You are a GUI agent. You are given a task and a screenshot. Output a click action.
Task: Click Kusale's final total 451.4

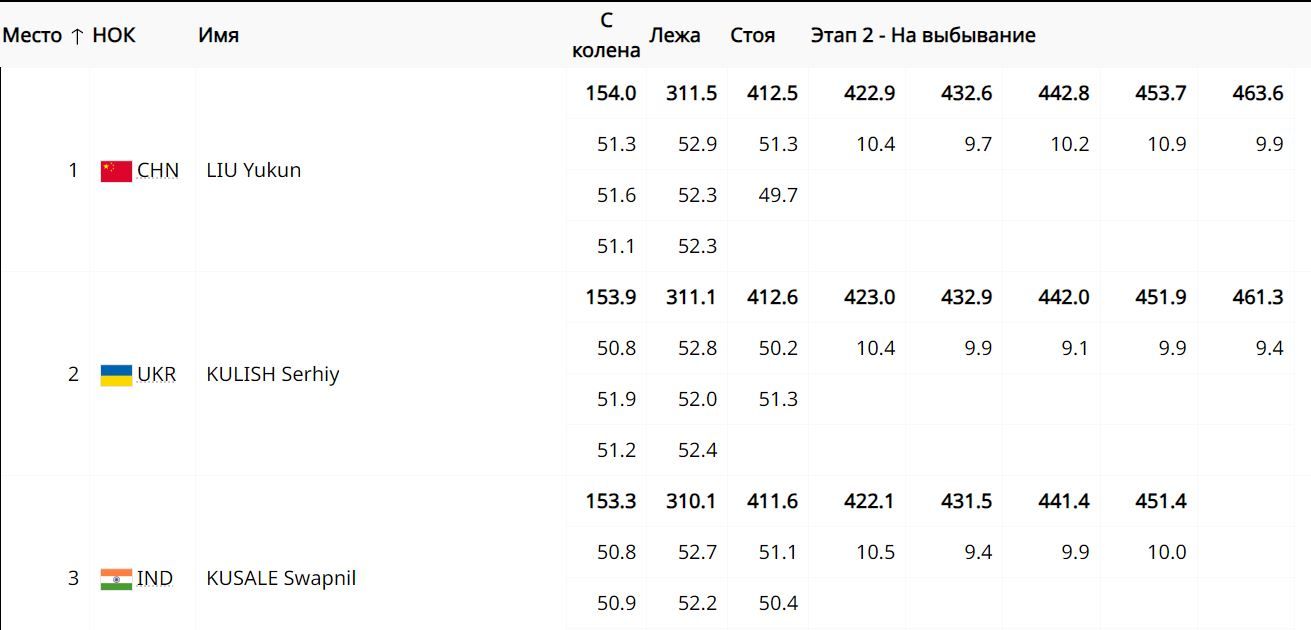pyautogui.click(x=1160, y=502)
